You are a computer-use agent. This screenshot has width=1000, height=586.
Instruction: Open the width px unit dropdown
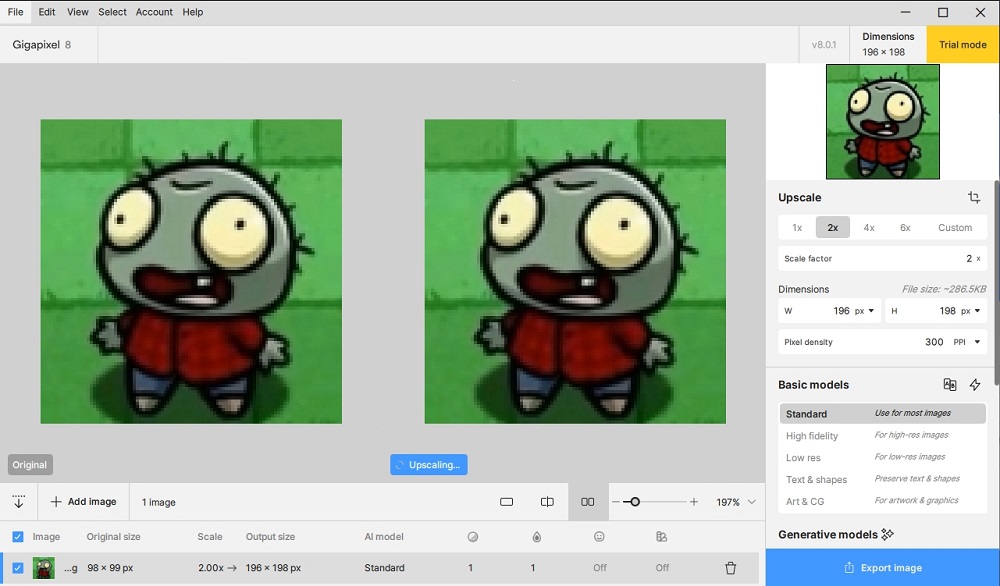coord(865,311)
